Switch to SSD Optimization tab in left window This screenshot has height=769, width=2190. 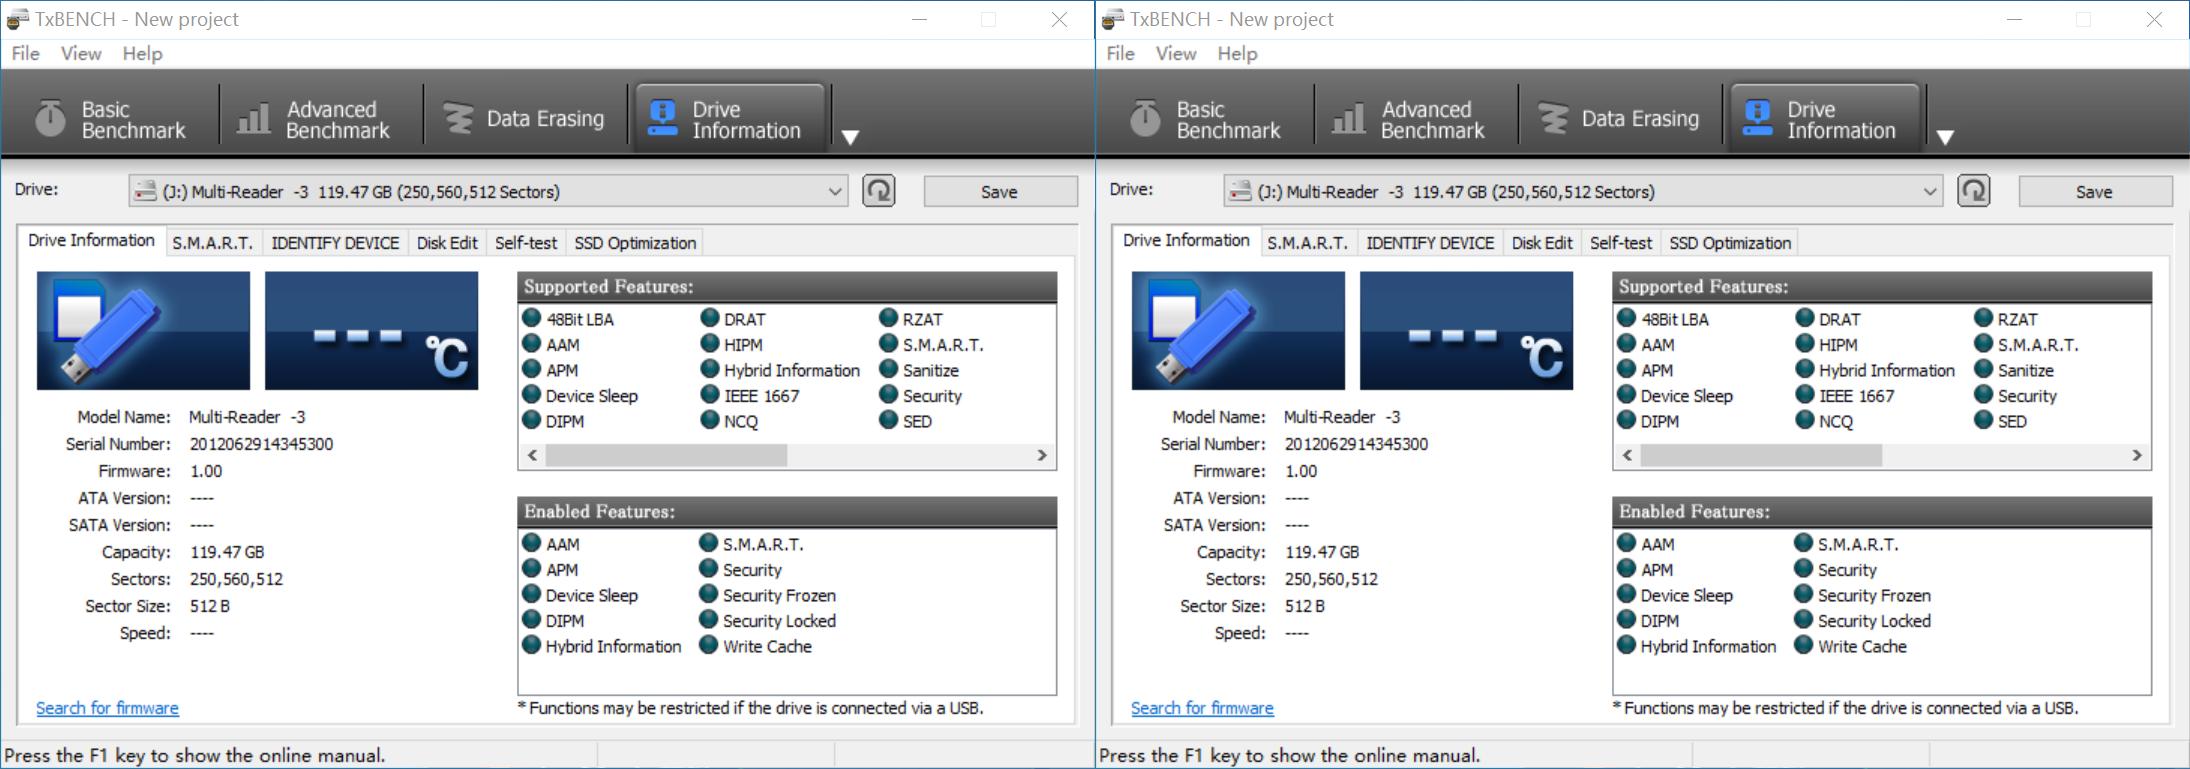pyautogui.click(x=635, y=243)
